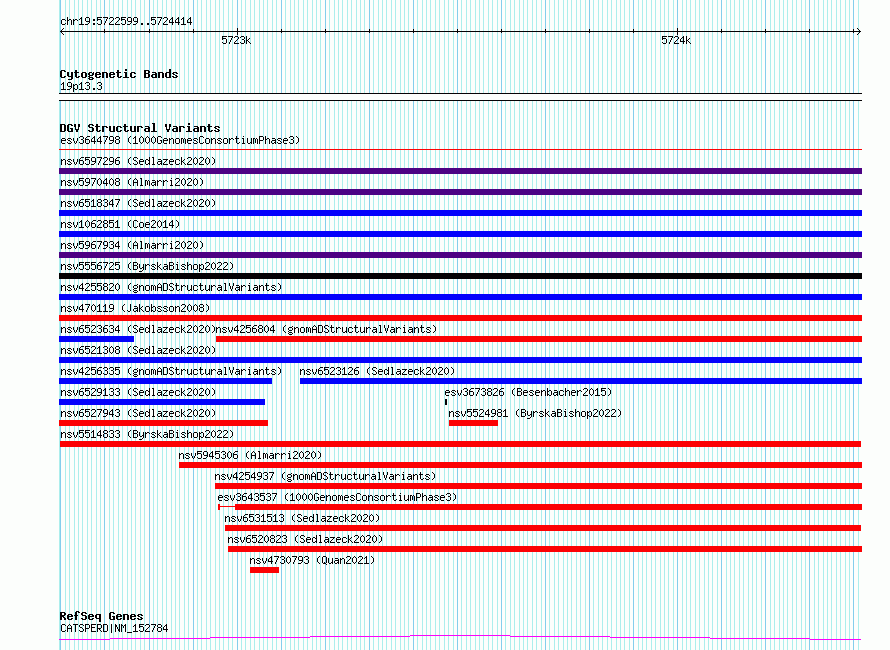Viewport: 890px width, 650px height.
Task: Click the red bar of nsv470119 (Jakobsson2008)
Action: (460, 318)
